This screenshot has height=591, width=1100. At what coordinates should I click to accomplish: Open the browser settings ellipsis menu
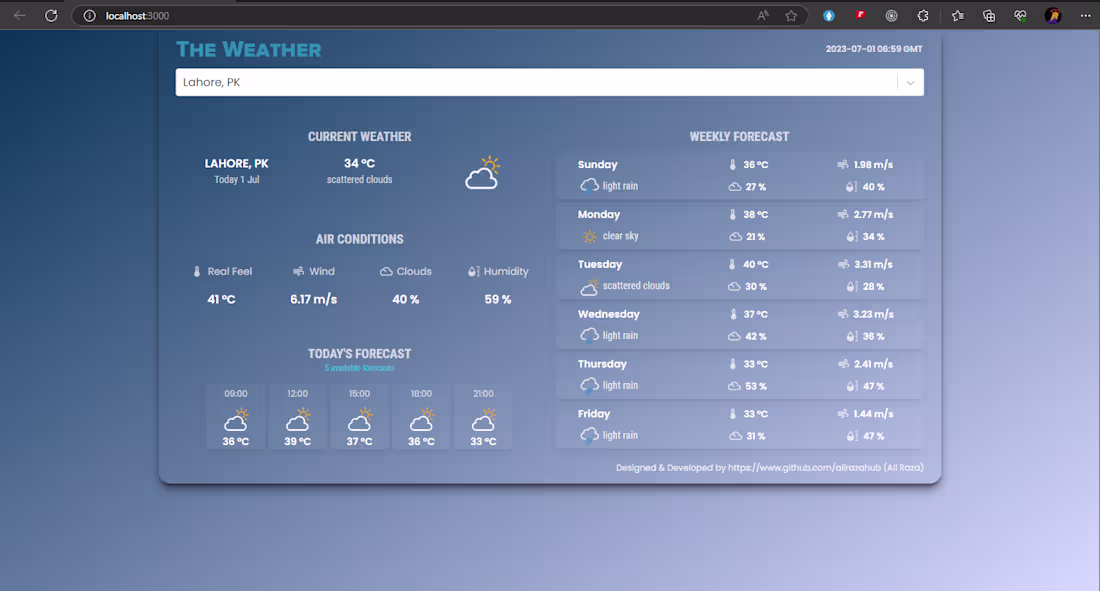tap(1085, 15)
